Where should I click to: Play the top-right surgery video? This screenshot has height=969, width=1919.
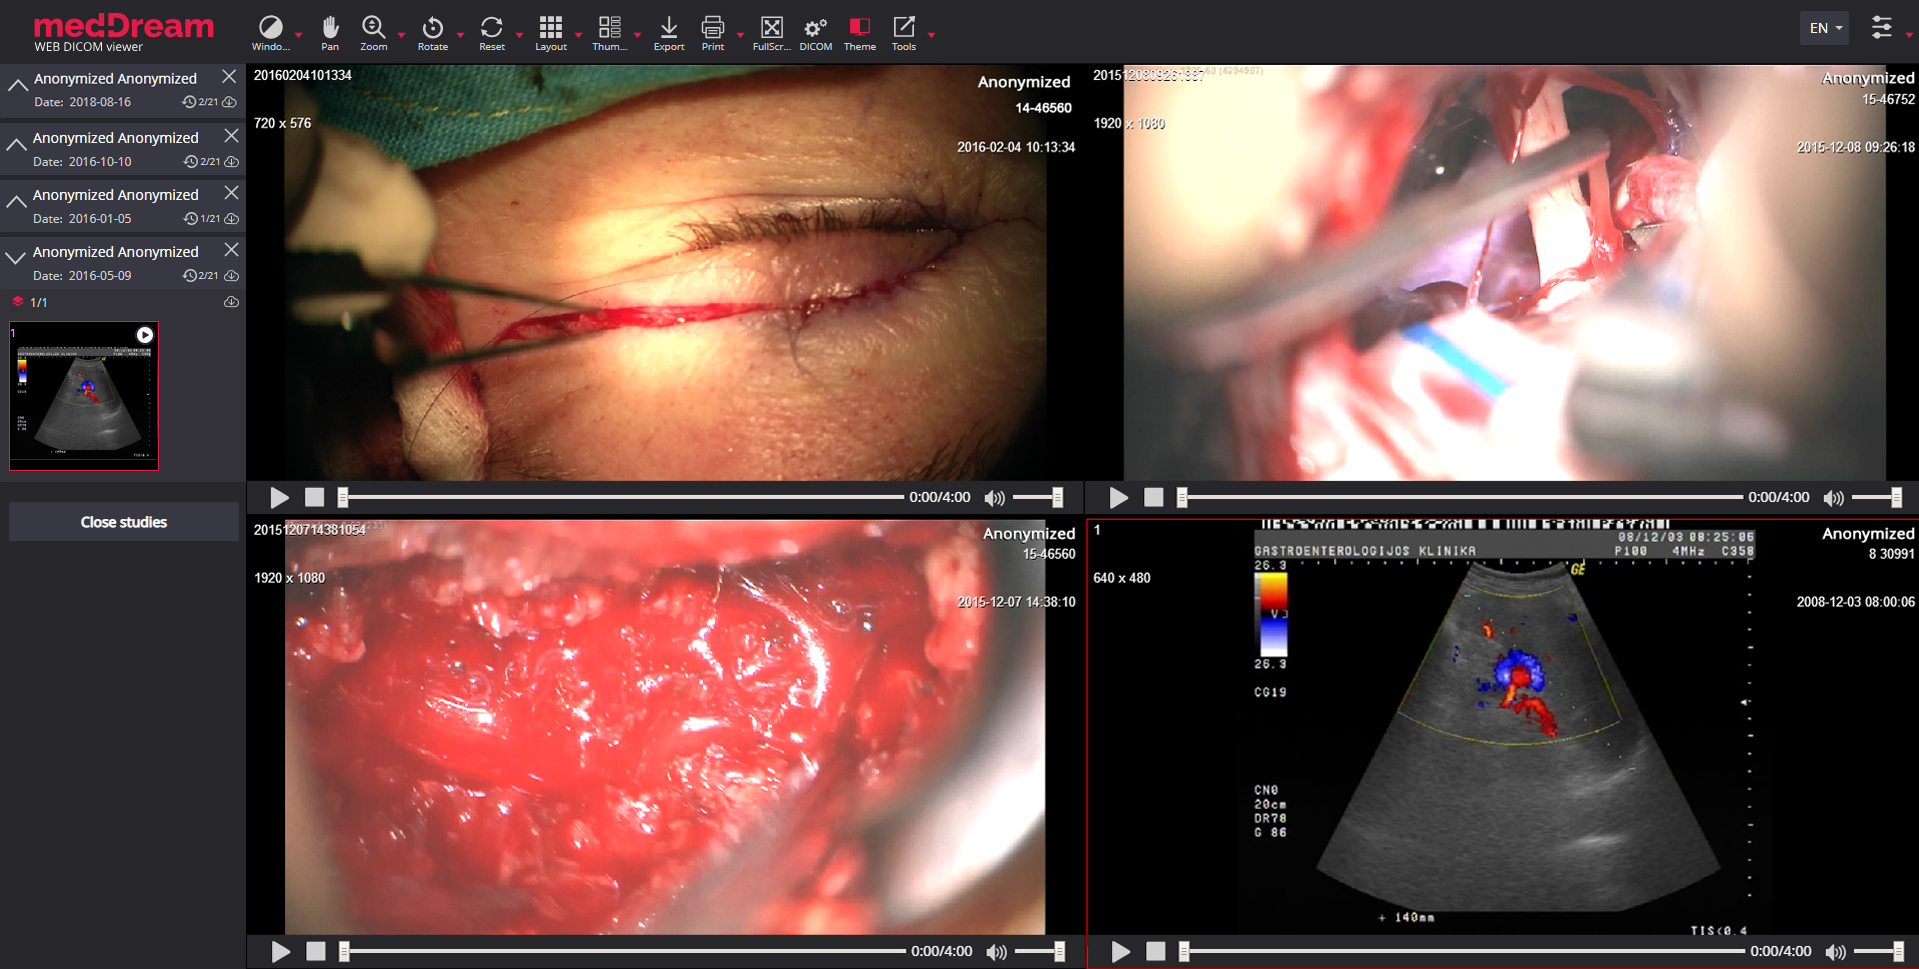tap(1119, 498)
